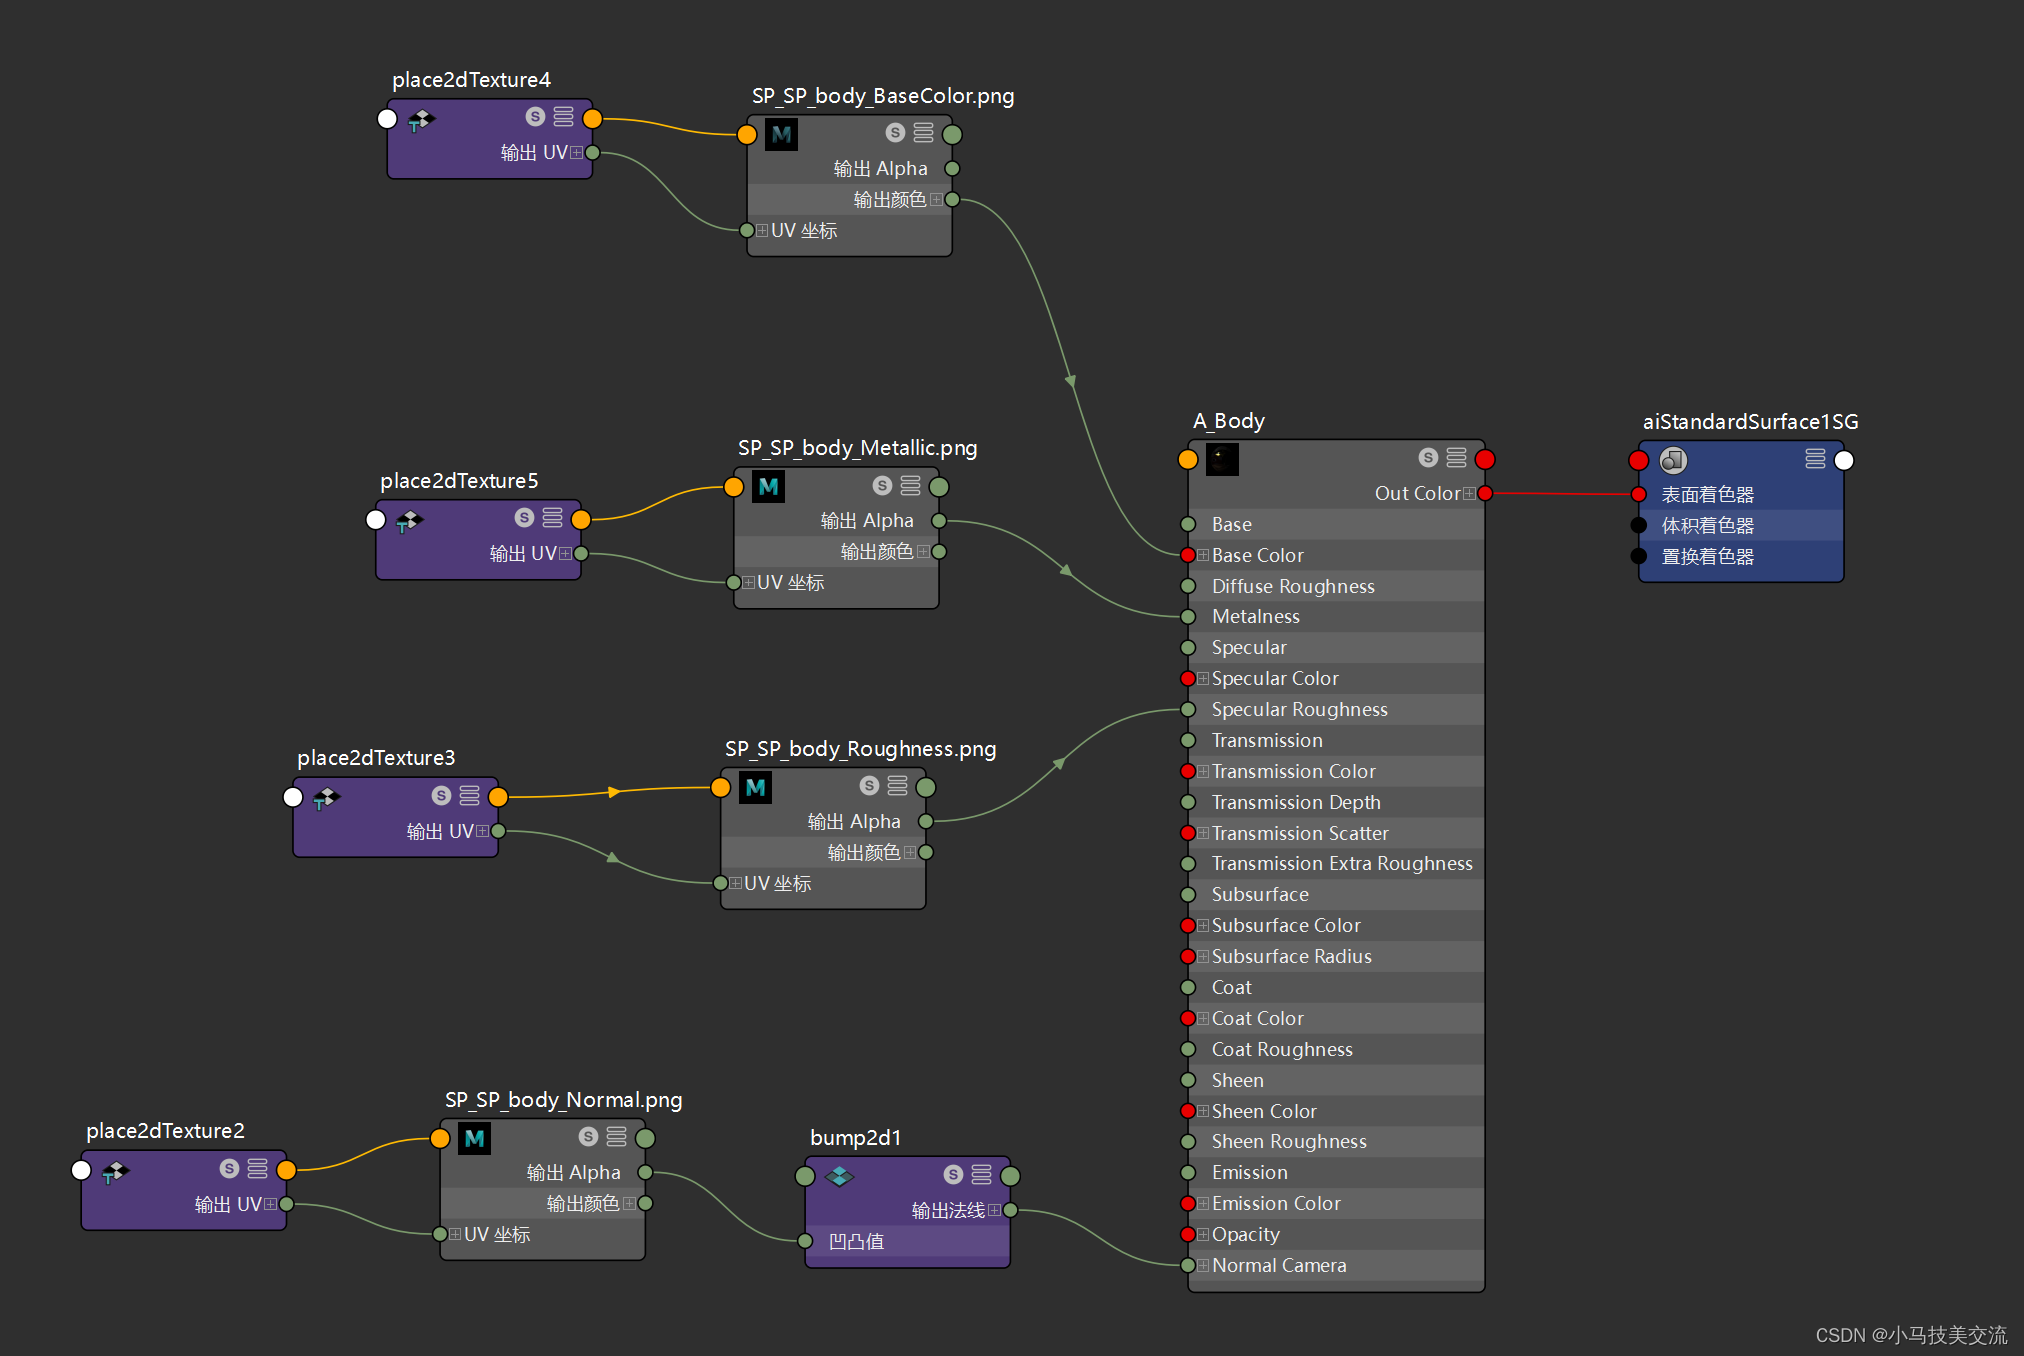This screenshot has width=2024, height=1356.
Task: Click the 凹凸值 input port on bump2d1
Action: coord(805,1241)
